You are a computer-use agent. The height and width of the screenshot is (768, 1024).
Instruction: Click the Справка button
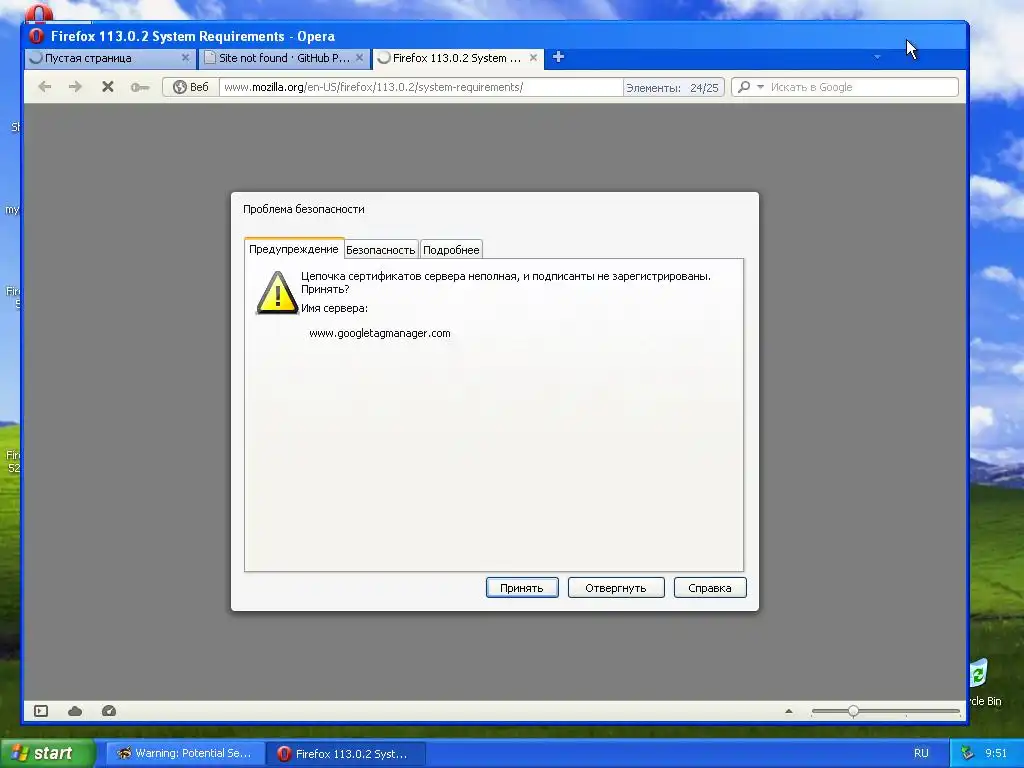tap(710, 588)
